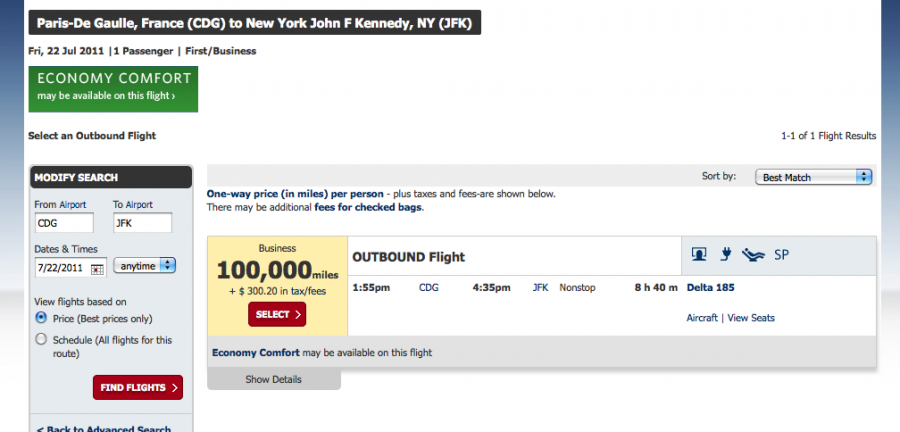
Task: Click the flat-bed seat amenity icon
Action: point(752,255)
